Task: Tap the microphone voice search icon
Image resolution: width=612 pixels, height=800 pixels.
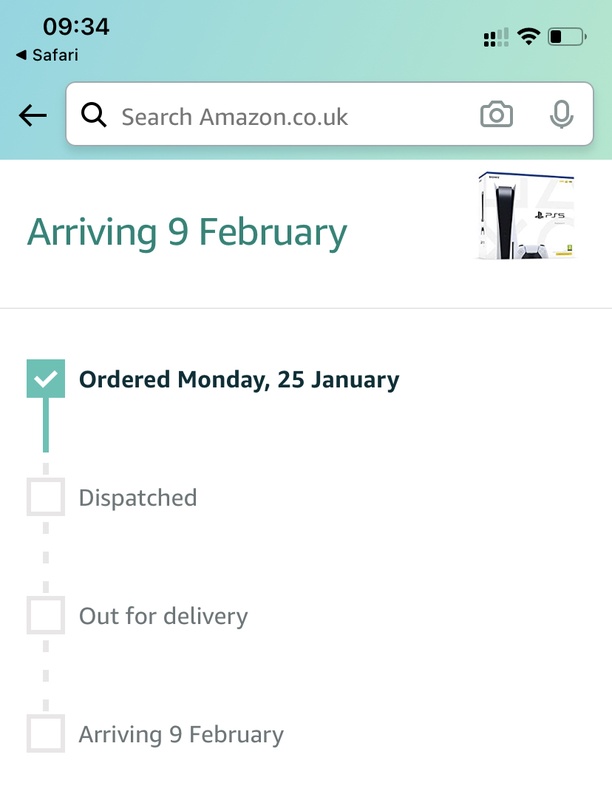Action: point(562,116)
